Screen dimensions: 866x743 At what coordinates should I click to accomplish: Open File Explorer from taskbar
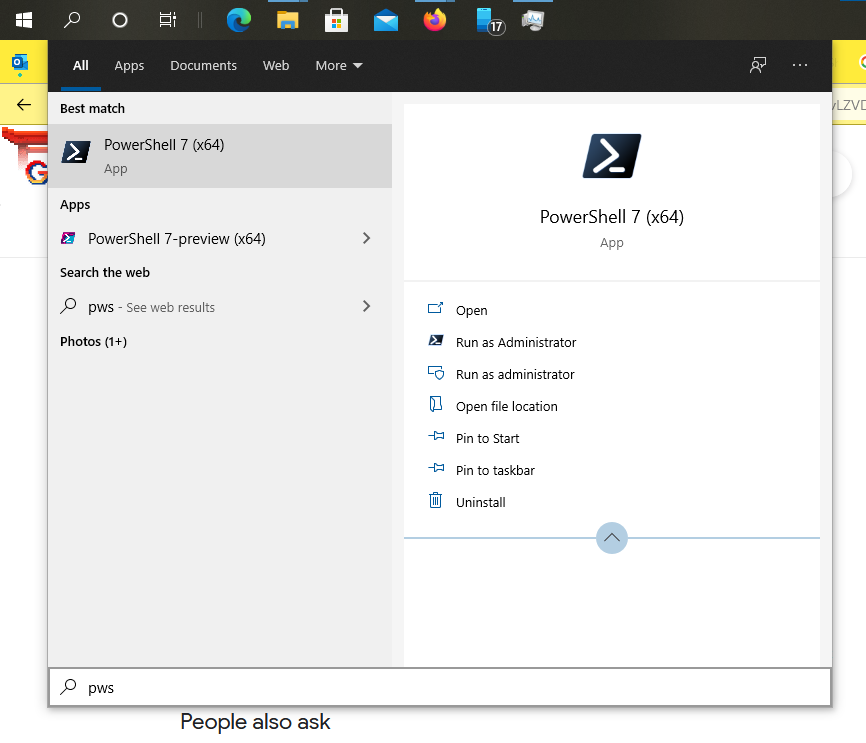coord(287,20)
